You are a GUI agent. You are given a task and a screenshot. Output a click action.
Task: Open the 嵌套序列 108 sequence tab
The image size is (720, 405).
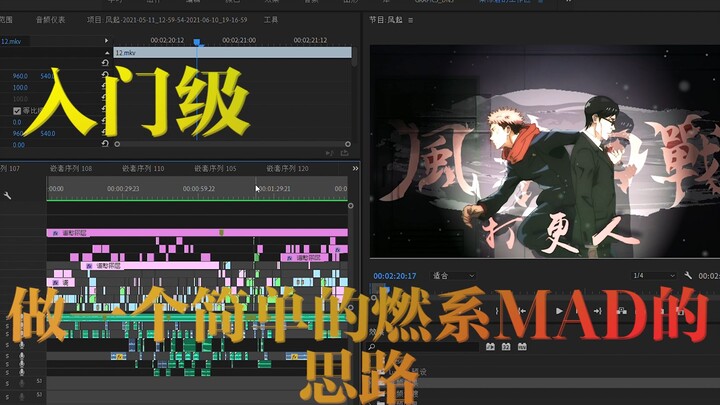pos(71,169)
